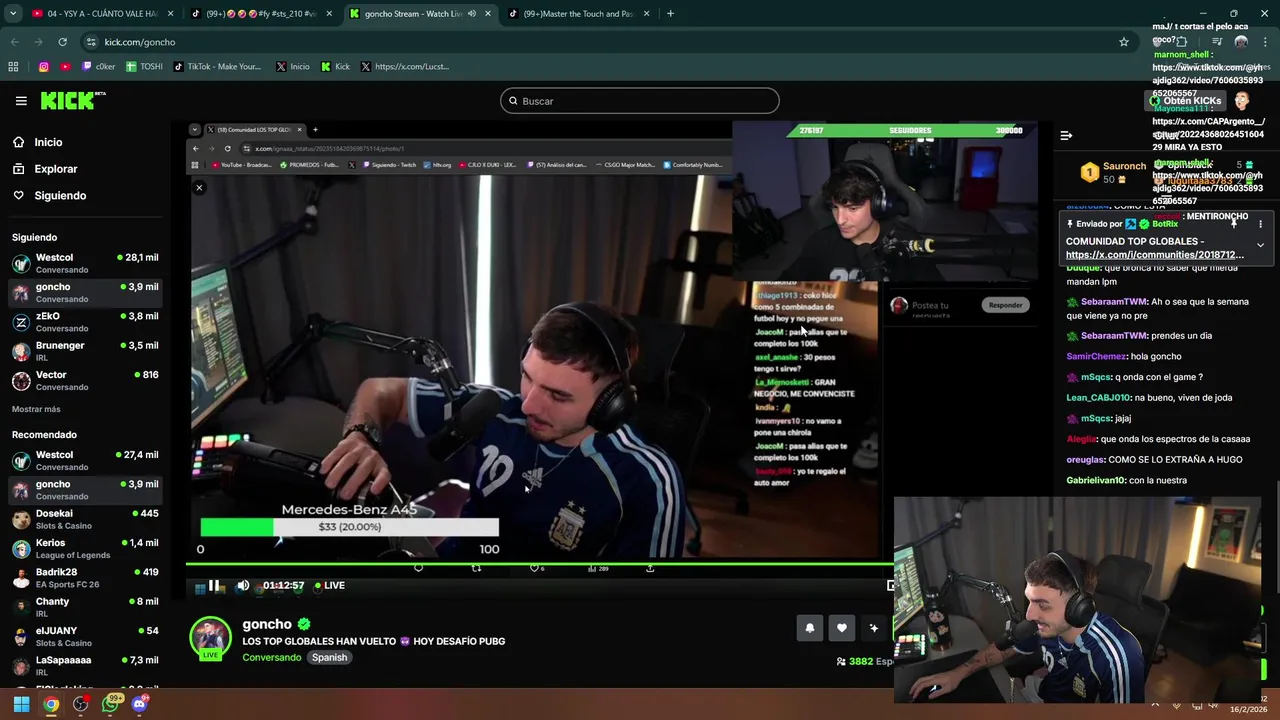The image size is (1280, 720).
Task: Click the Obtén KICKs button
Action: 1185,101
